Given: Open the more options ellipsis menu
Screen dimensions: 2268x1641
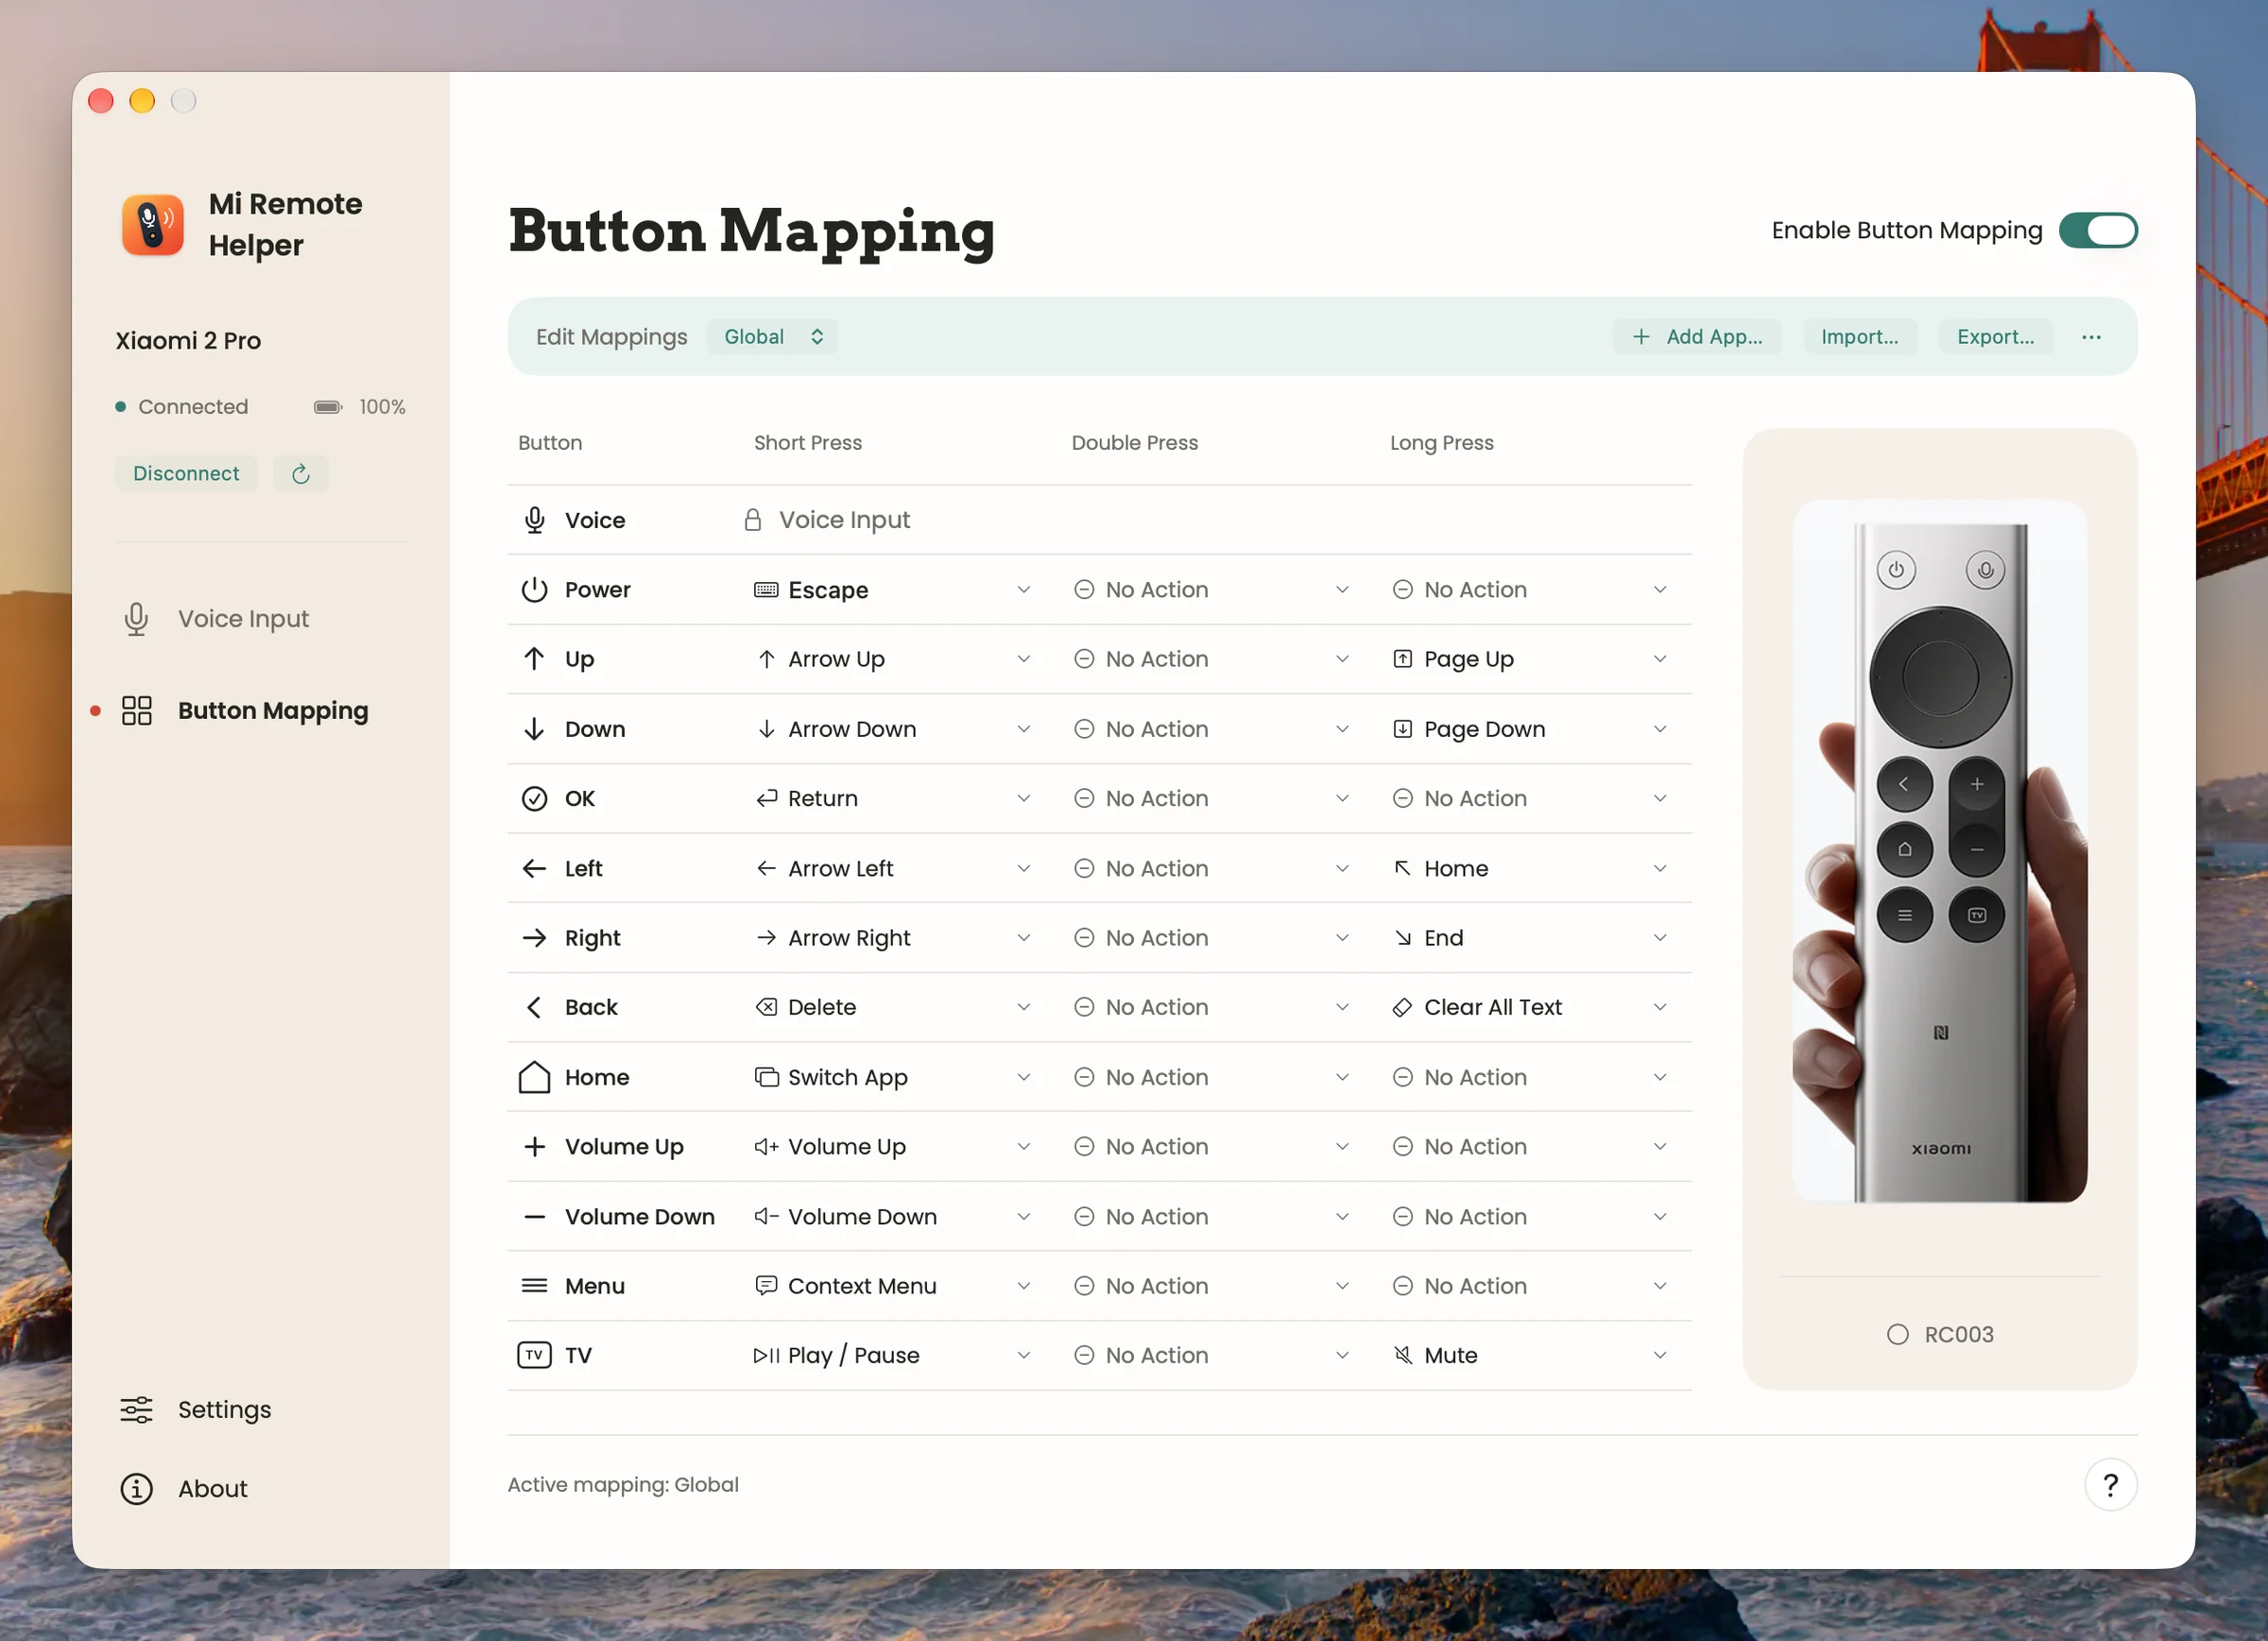Looking at the screenshot, I should tap(2091, 337).
